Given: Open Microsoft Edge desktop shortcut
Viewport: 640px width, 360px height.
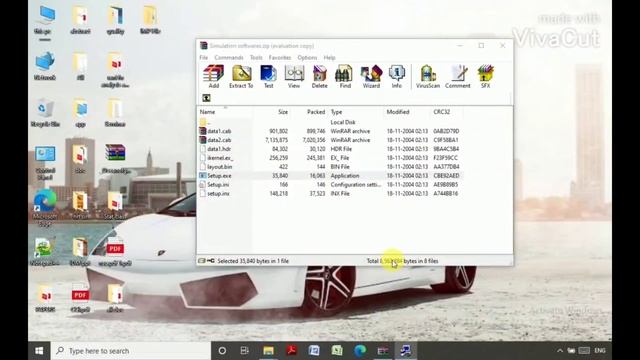Looking at the screenshot, I should 45,207.
